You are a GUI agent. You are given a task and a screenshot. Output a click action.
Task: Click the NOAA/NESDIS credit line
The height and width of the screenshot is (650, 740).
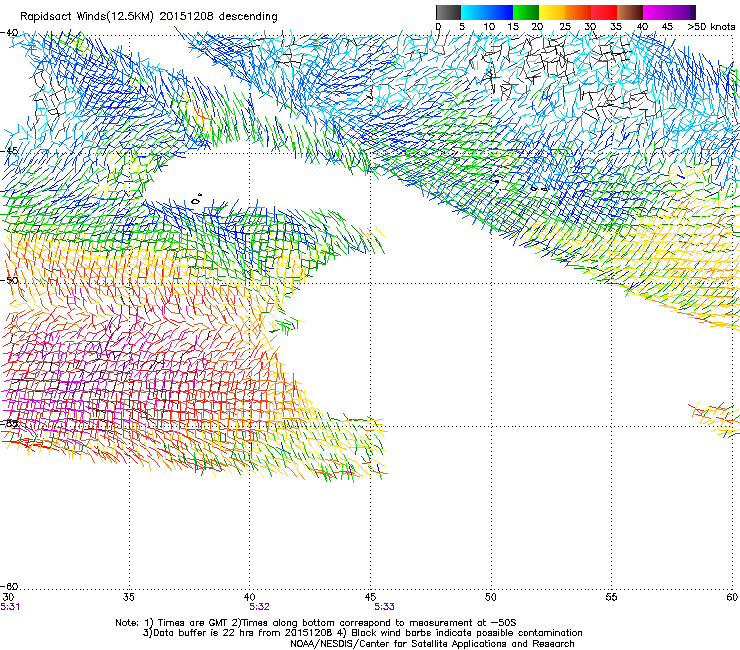432,644
